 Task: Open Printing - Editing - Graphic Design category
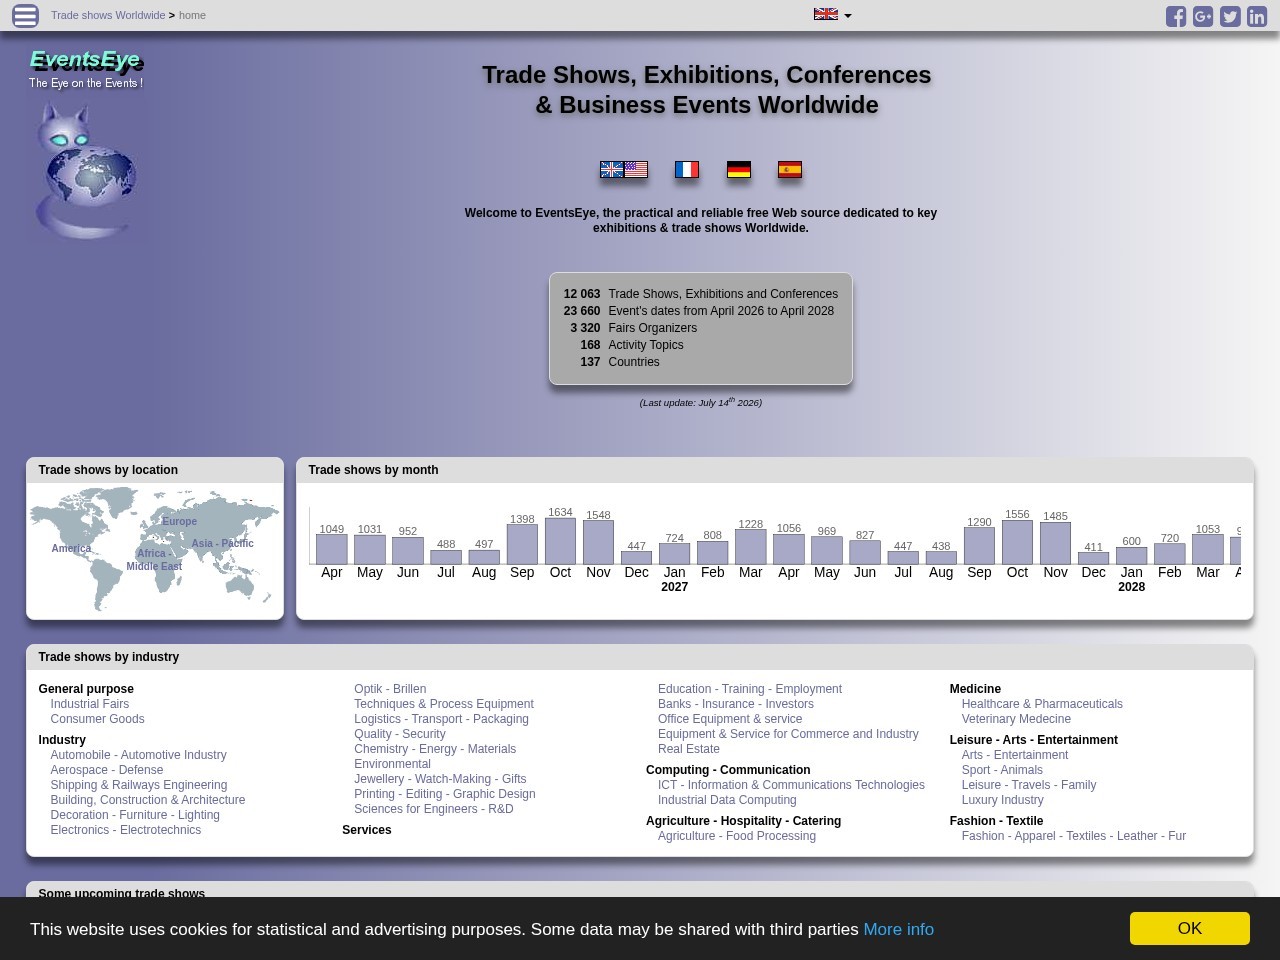445,794
